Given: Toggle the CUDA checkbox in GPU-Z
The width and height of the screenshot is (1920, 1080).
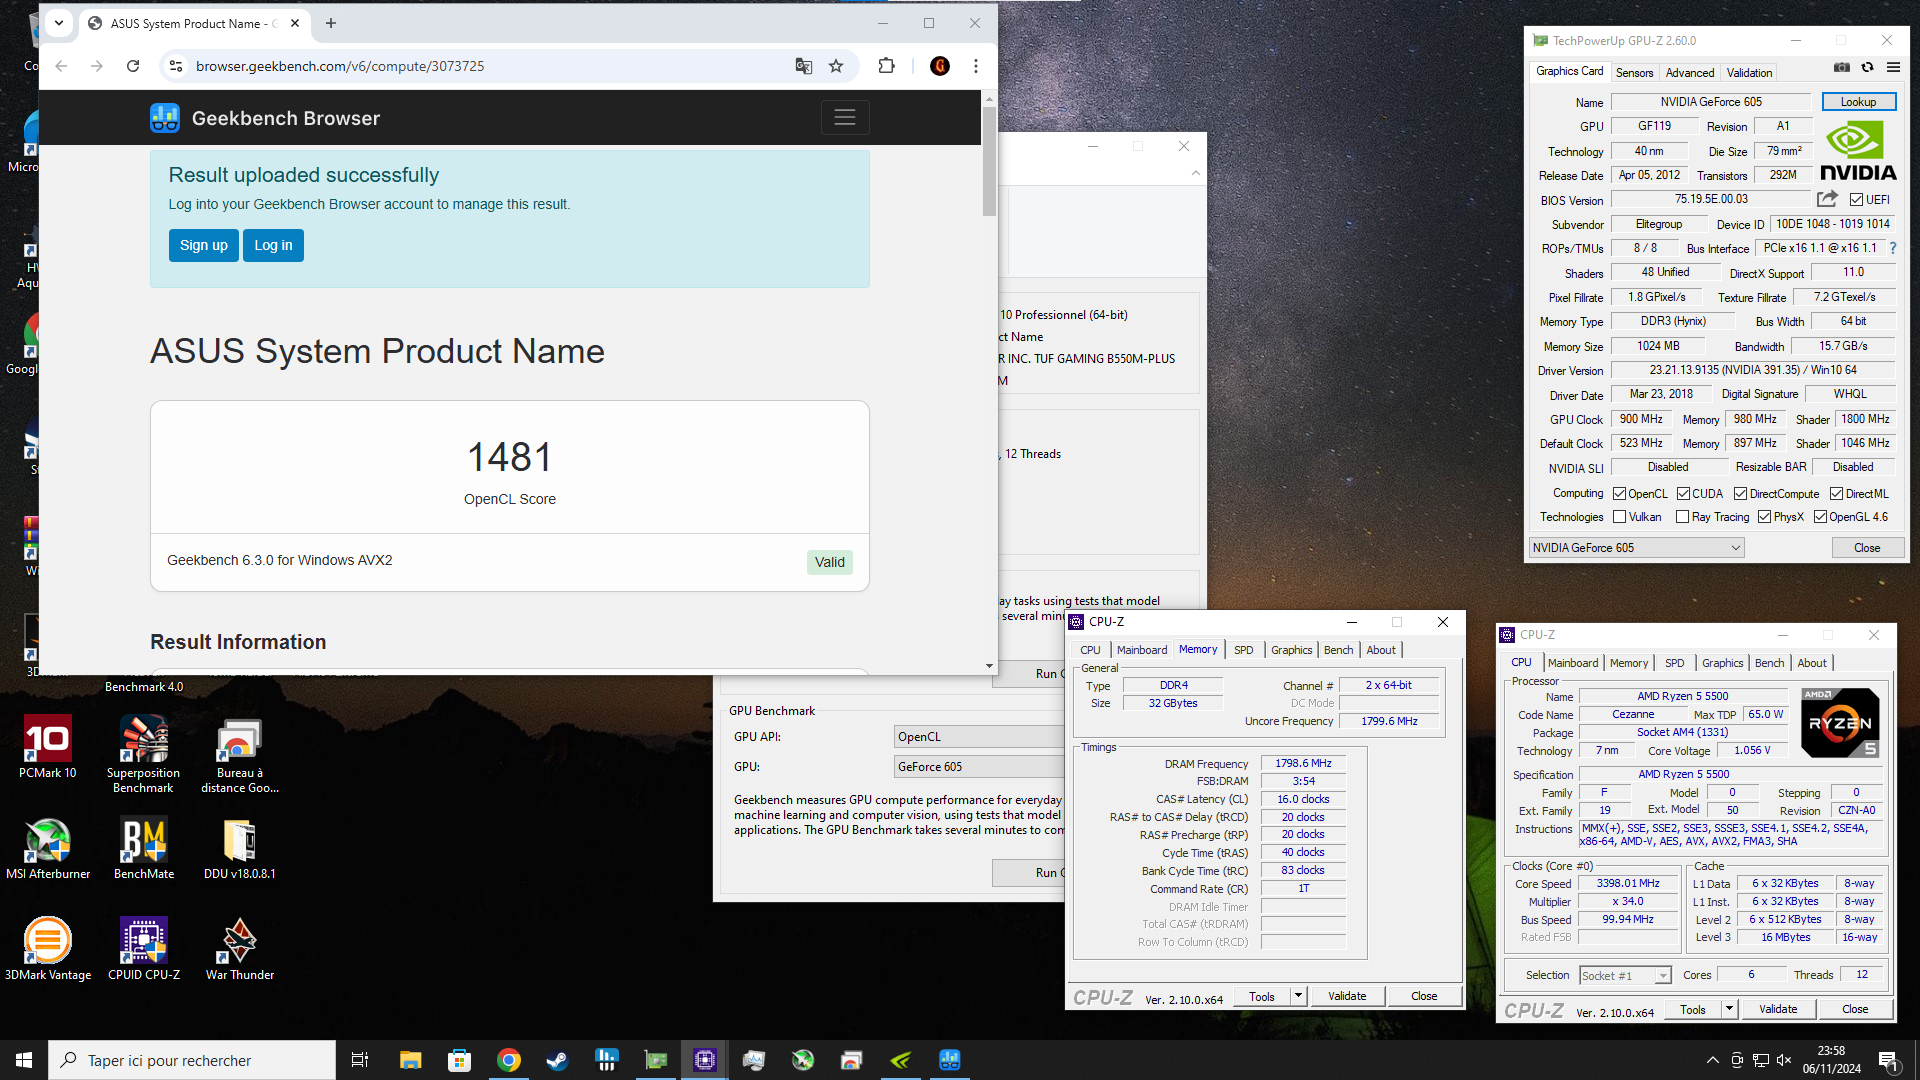Looking at the screenshot, I should click(x=1683, y=494).
